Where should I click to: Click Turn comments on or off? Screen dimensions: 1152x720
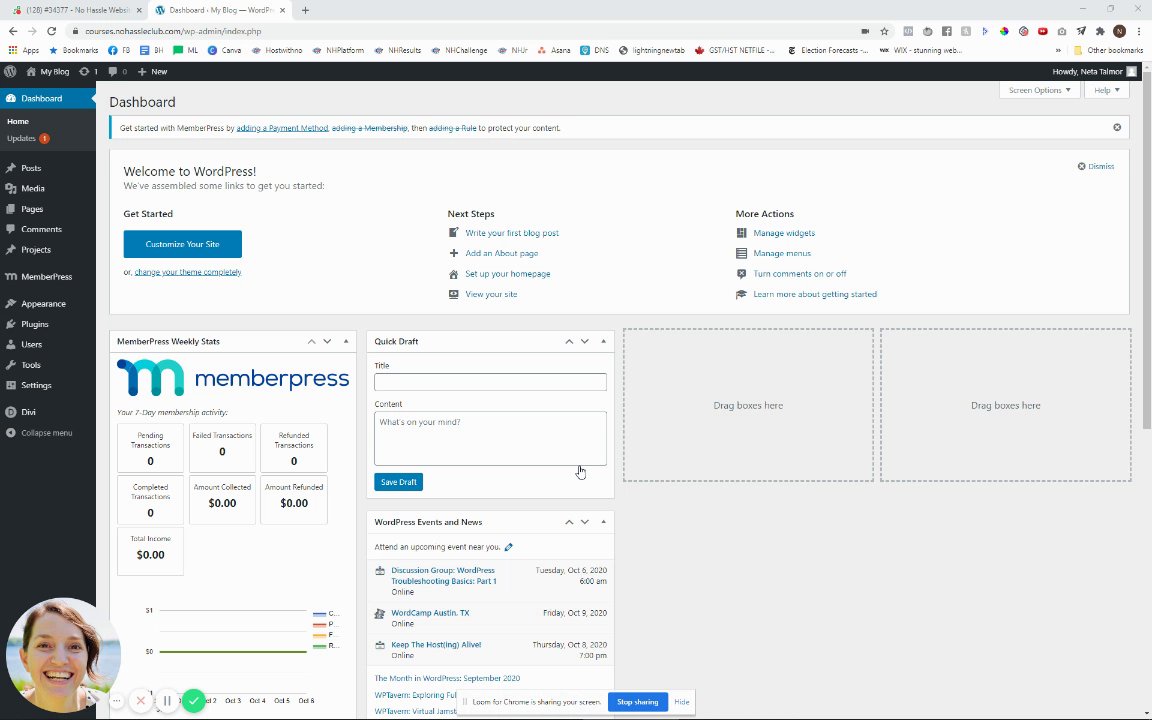coord(799,274)
